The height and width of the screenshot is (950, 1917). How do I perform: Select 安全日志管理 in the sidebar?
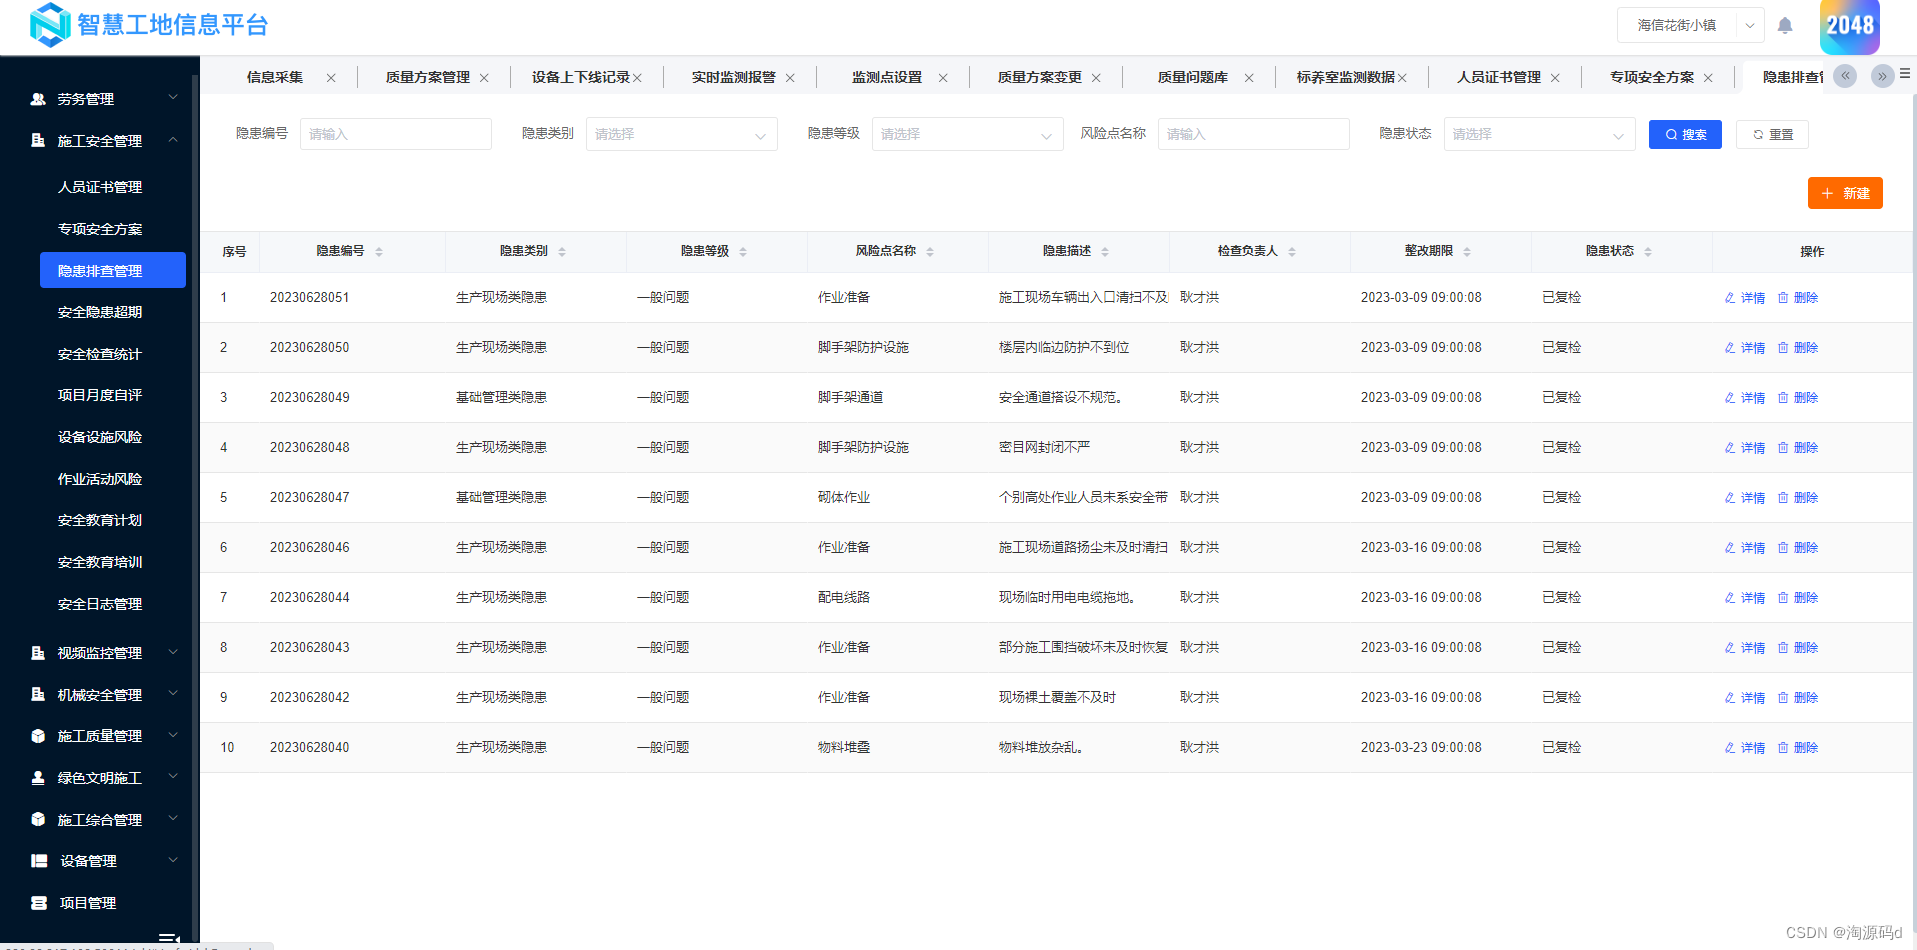coord(100,604)
